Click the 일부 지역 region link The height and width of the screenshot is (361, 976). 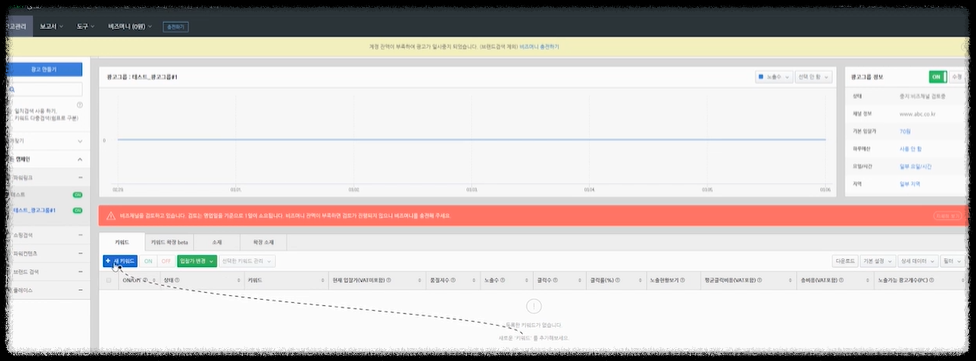[x=910, y=184]
